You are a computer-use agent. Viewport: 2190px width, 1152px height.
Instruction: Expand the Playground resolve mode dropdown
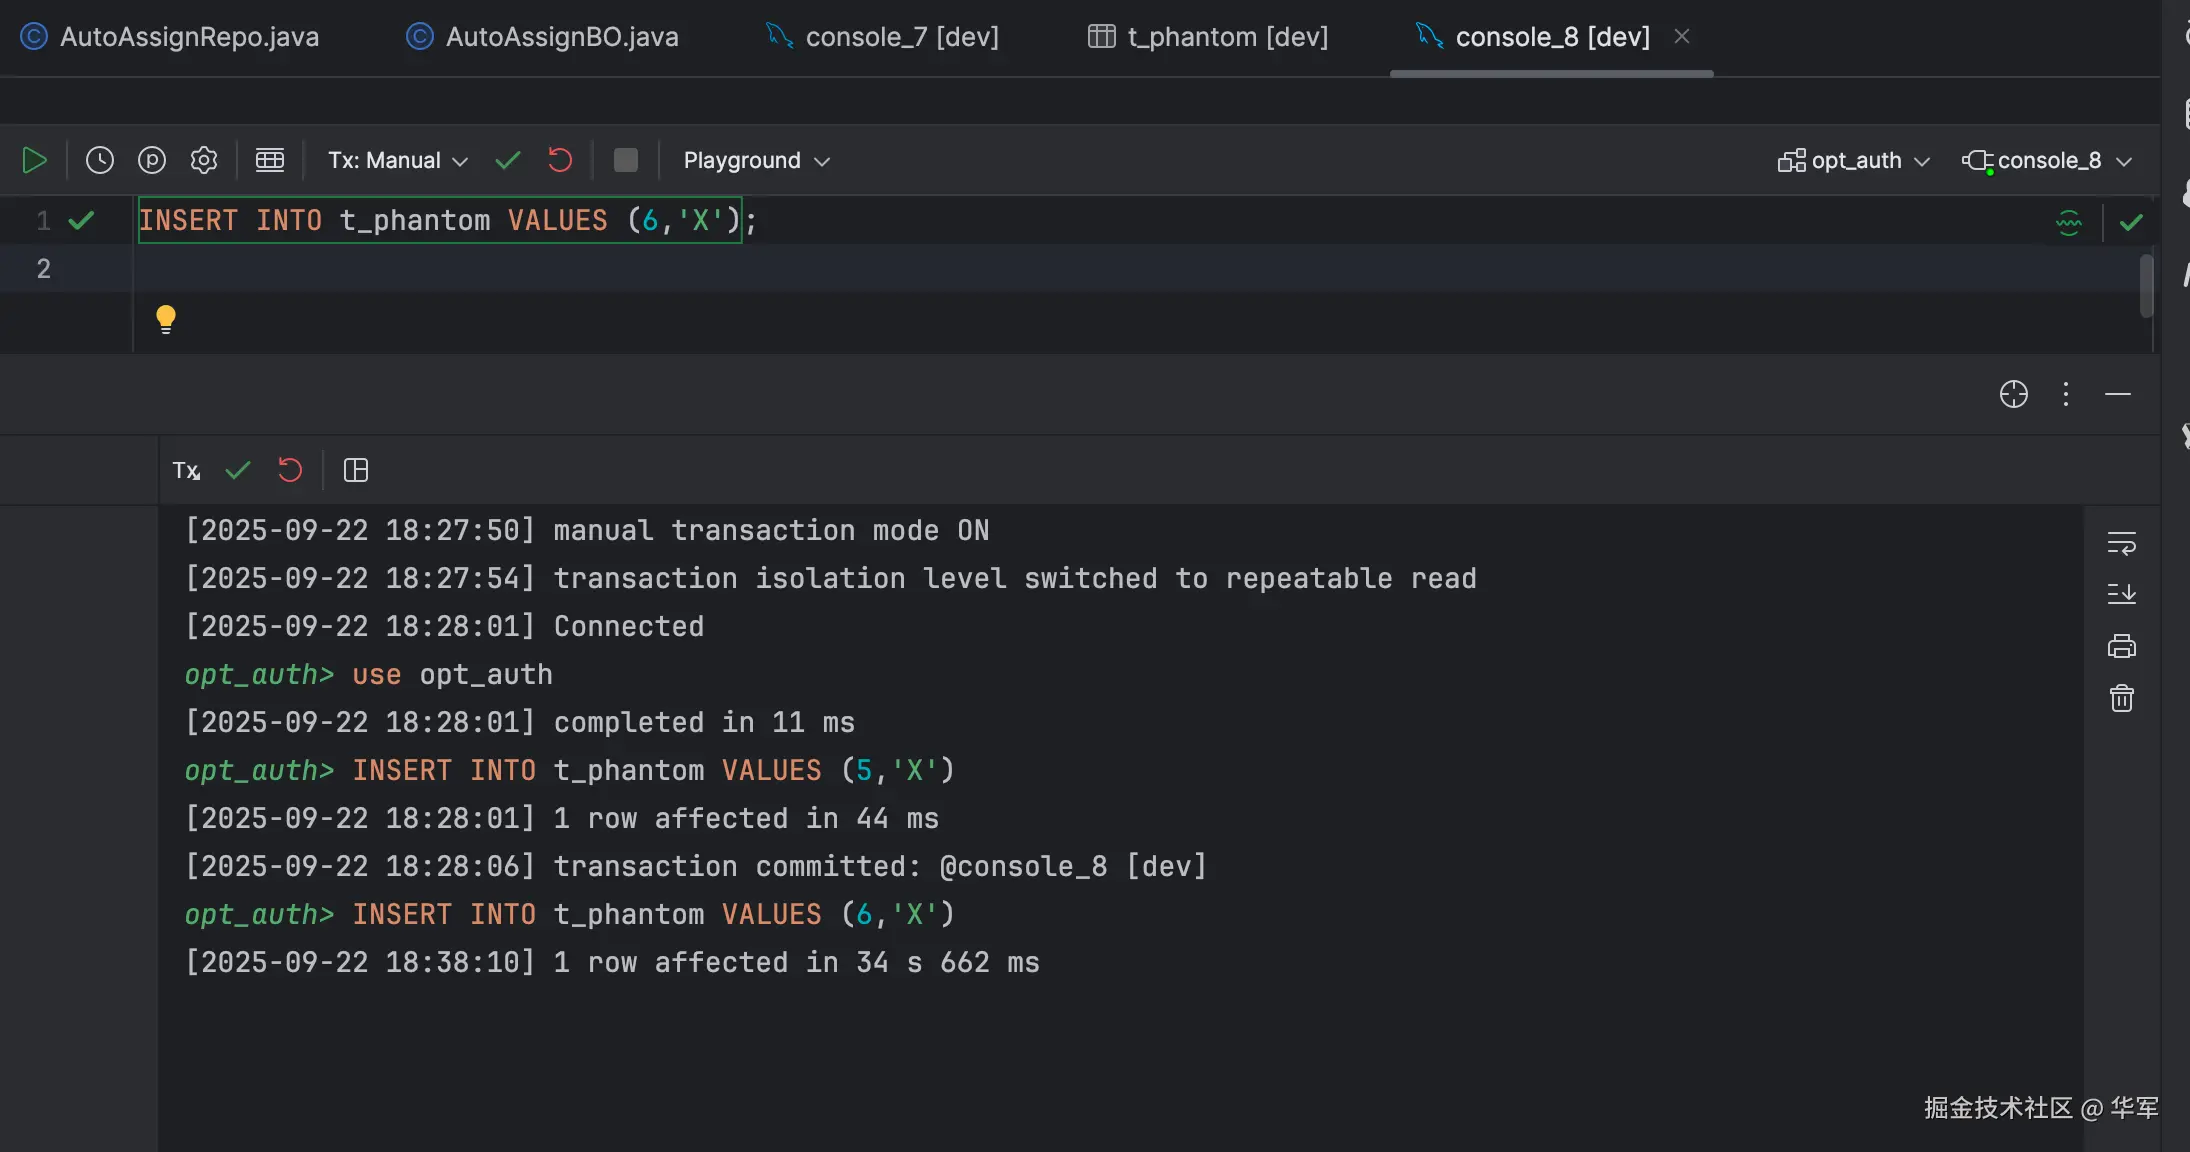[x=756, y=160]
